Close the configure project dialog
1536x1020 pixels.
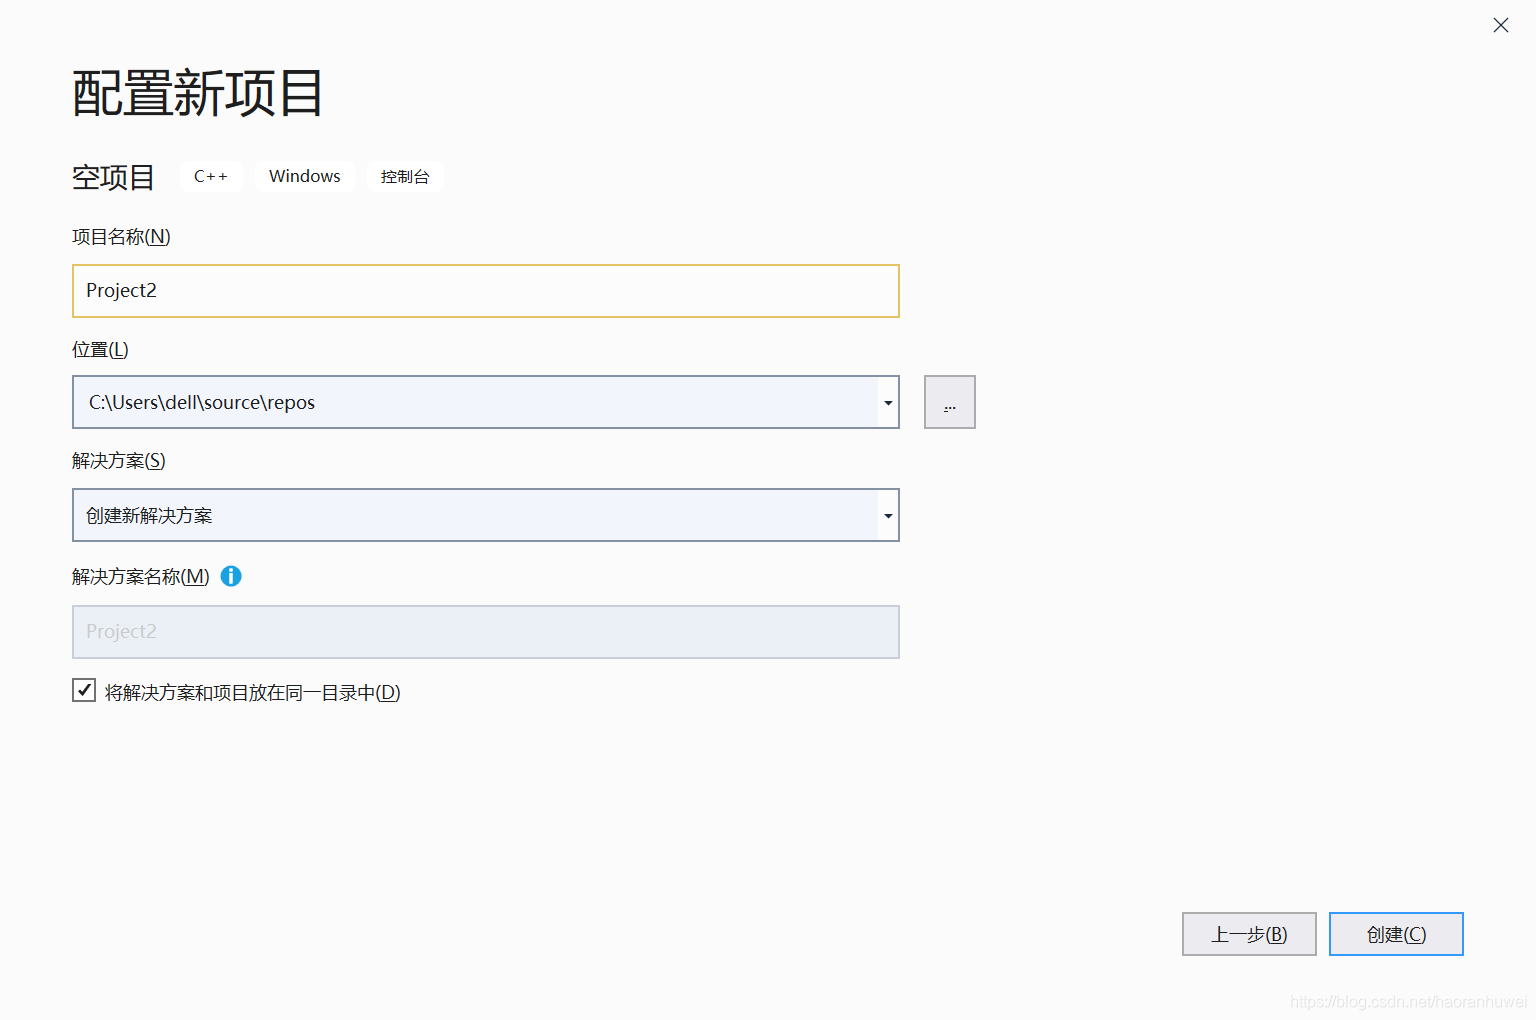(1500, 25)
